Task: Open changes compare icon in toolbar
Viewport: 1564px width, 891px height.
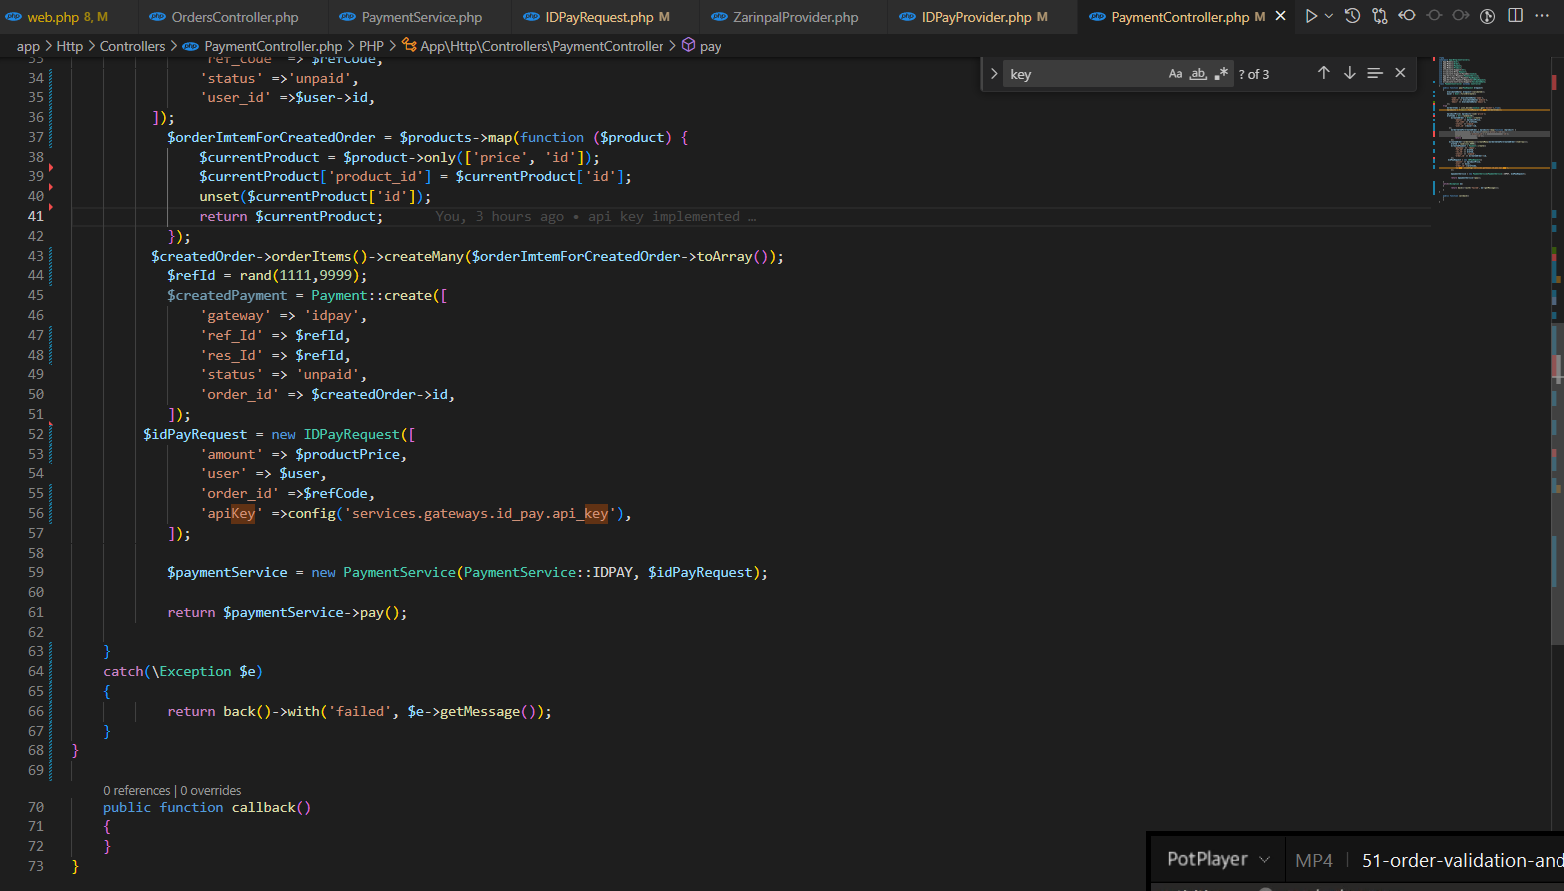Action: pos(1380,16)
